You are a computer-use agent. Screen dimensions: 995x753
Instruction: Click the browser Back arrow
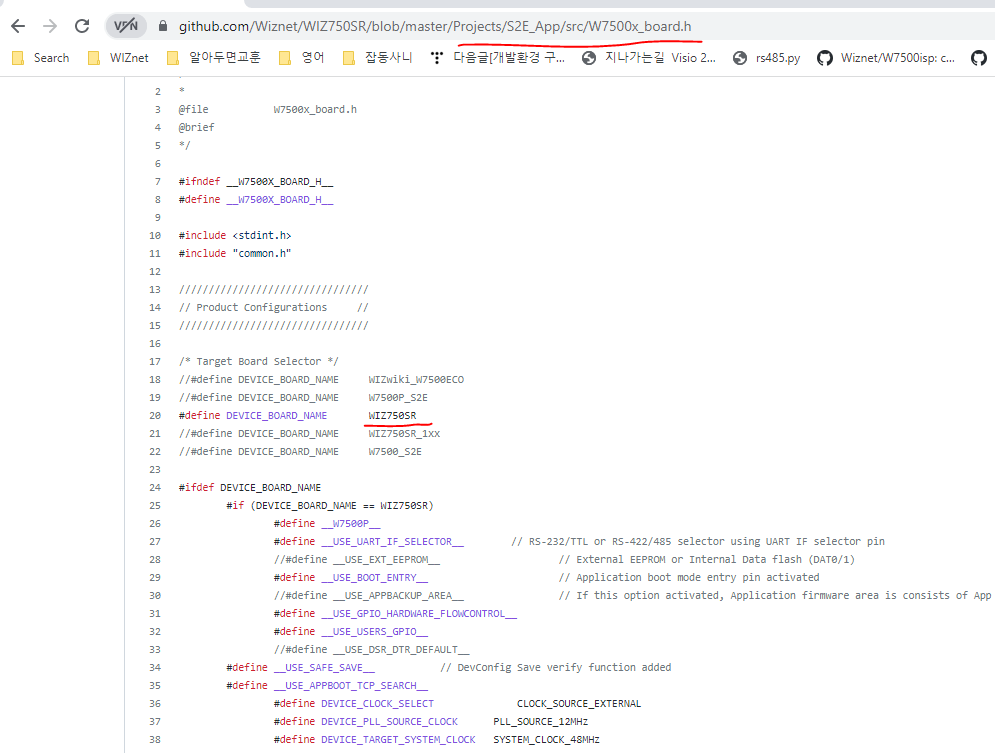[x=18, y=26]
